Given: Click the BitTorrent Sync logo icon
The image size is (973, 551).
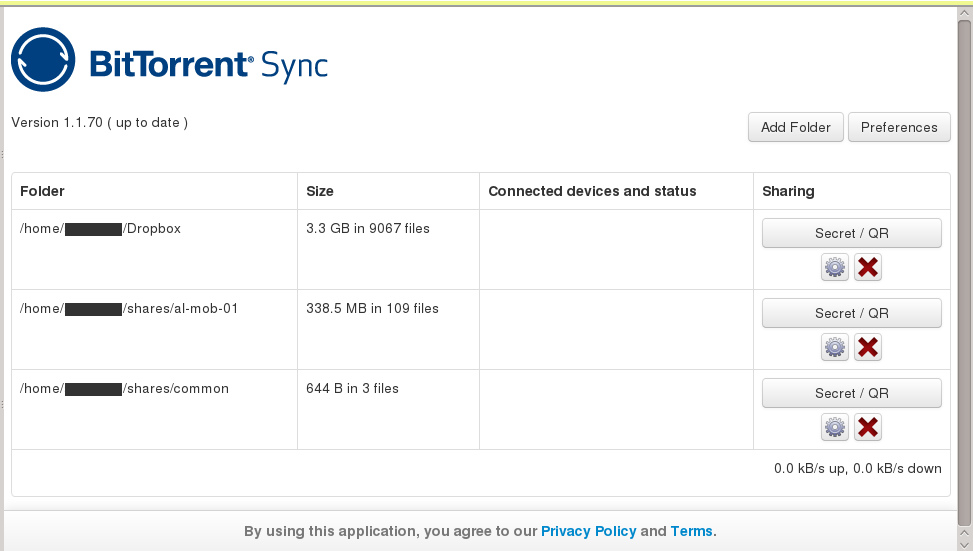Looking at the screenshot, I should point(43,60).
